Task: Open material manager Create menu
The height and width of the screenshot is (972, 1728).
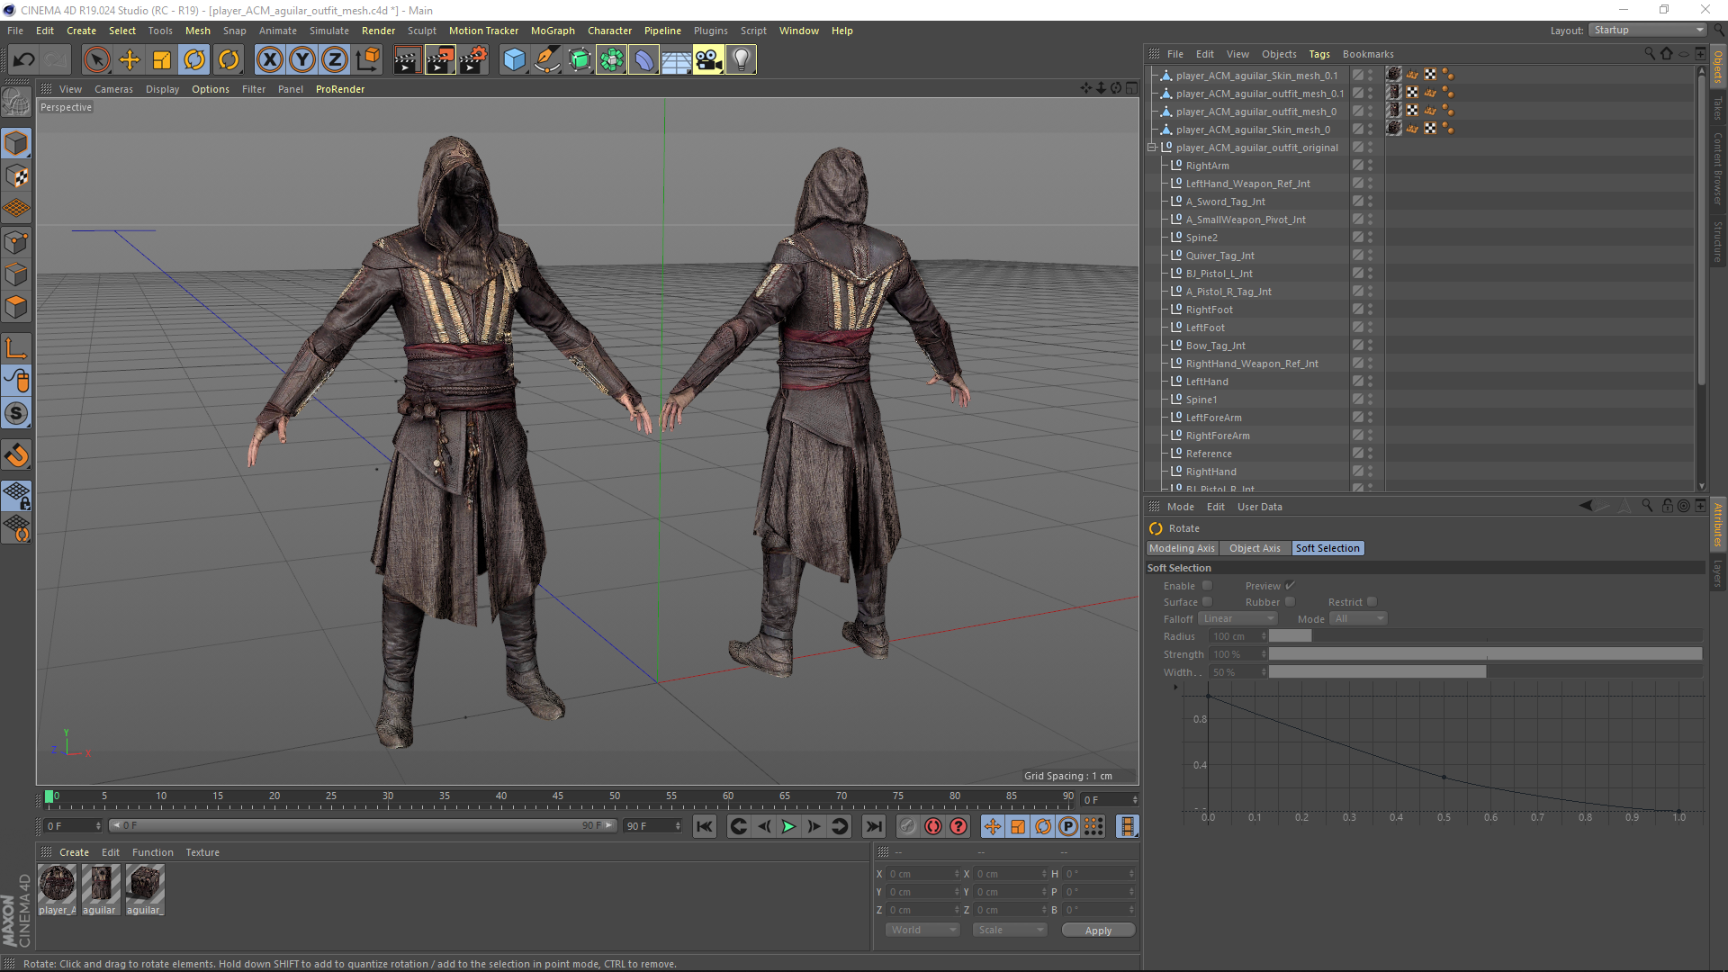Action: (x=74, y=853)
